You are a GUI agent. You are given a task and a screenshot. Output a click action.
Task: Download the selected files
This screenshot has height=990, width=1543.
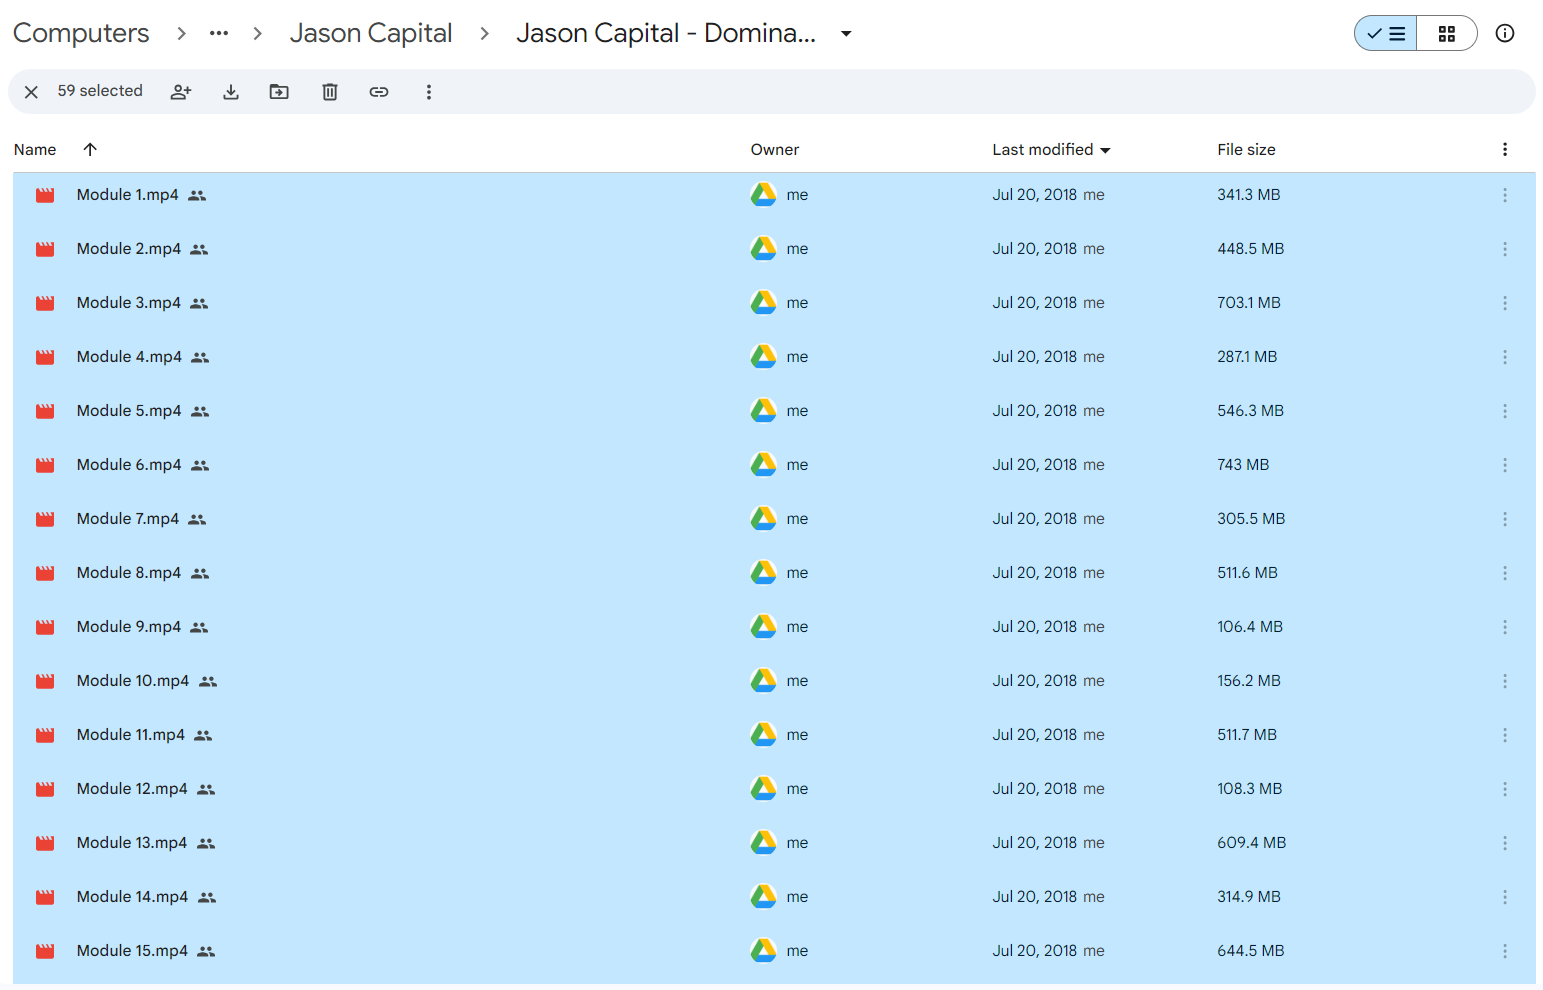[x=231, y=92]
